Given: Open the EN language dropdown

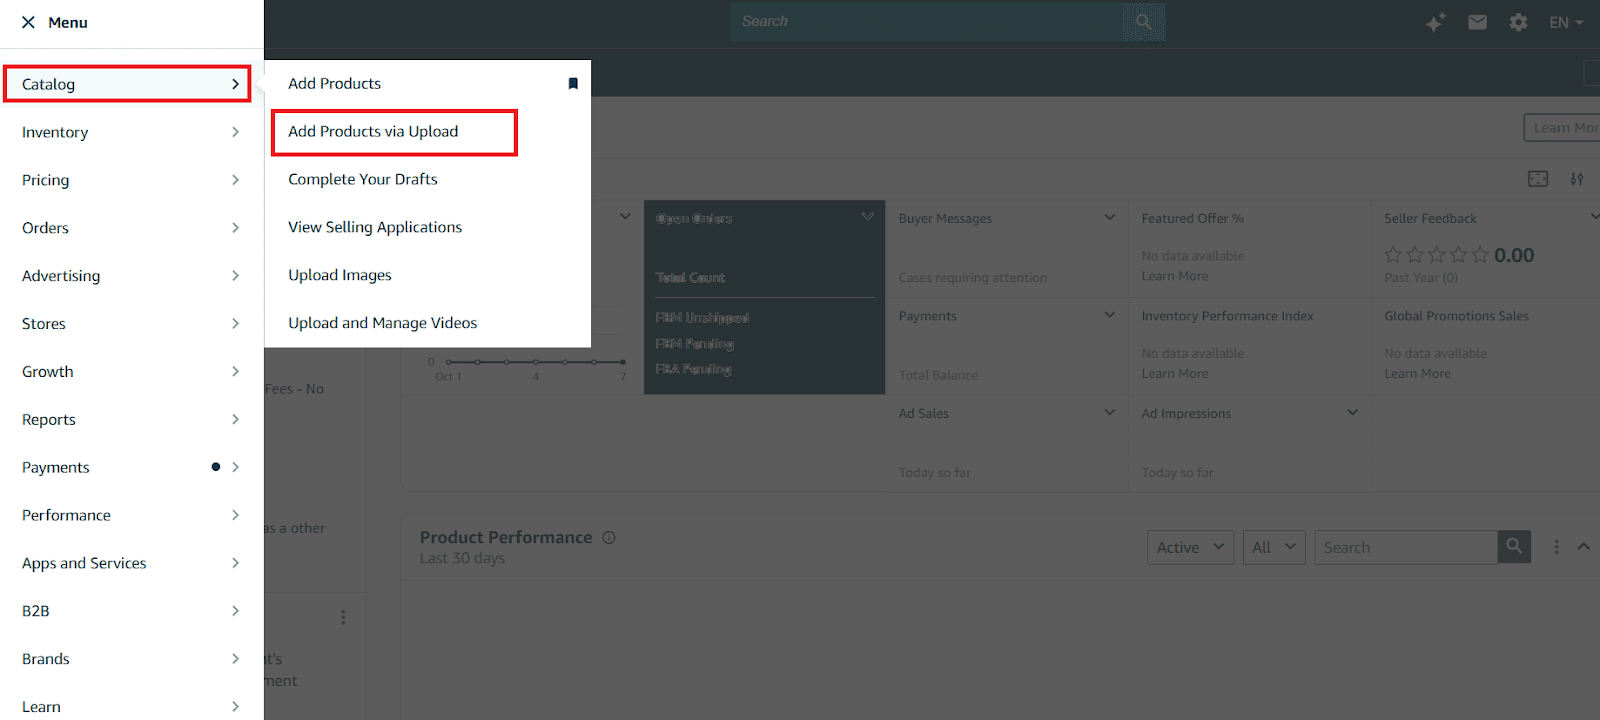Looking at the screenshot, I should [1566, 22].
